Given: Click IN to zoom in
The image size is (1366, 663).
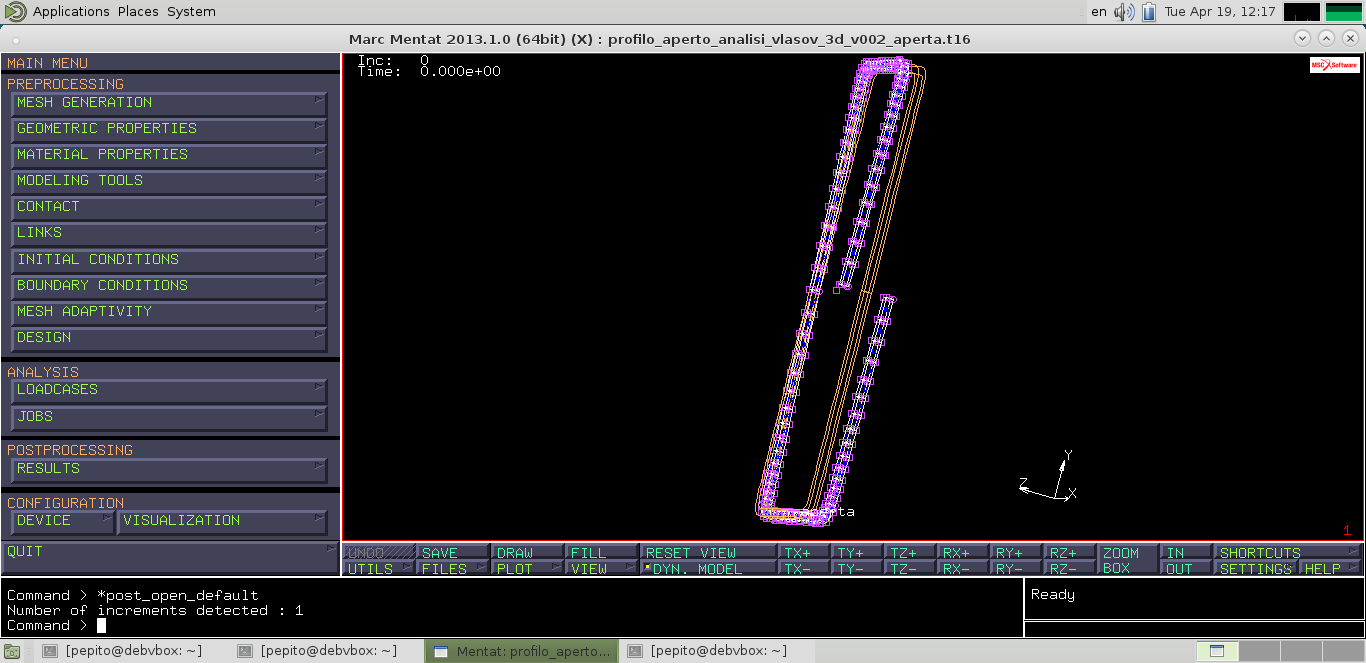Looking at the screenshot, I should pos(1186,552).
